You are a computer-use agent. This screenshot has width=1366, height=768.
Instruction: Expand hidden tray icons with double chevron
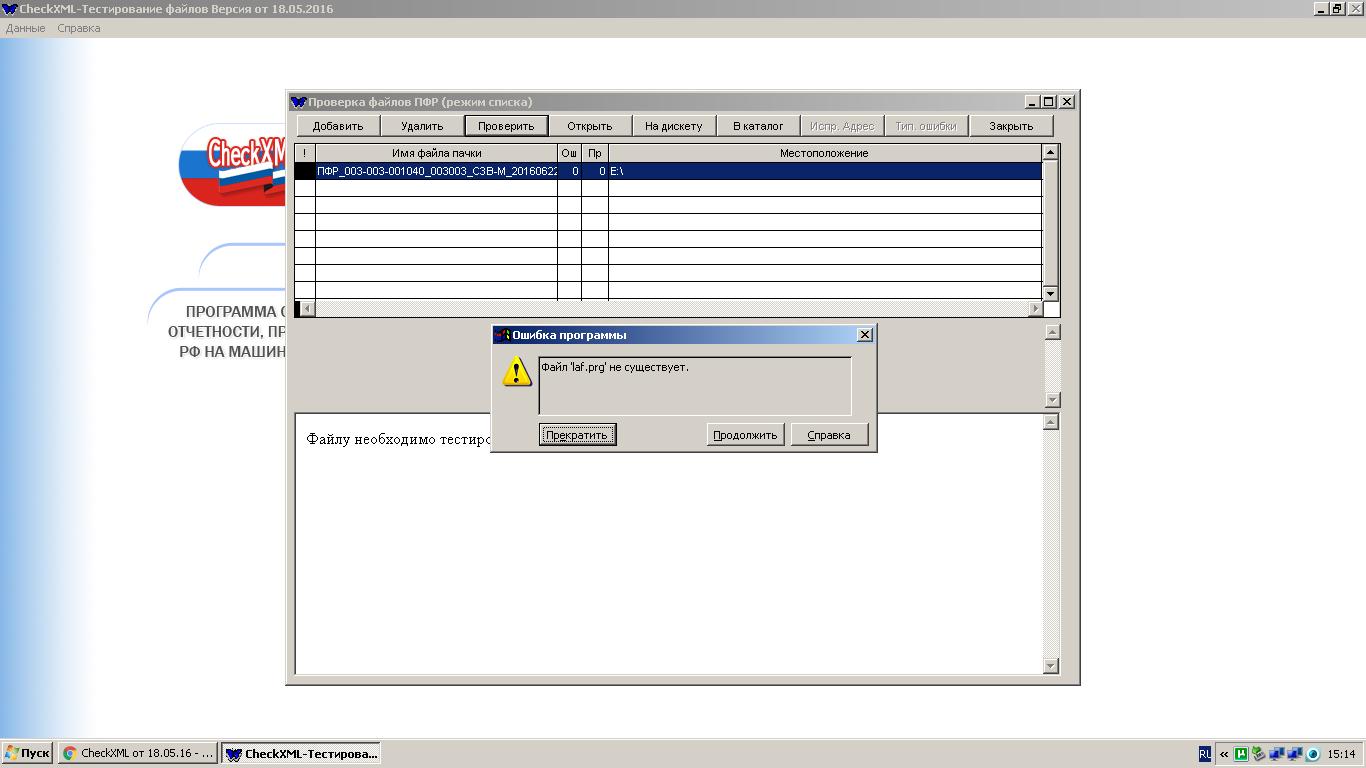(1223, 754)
